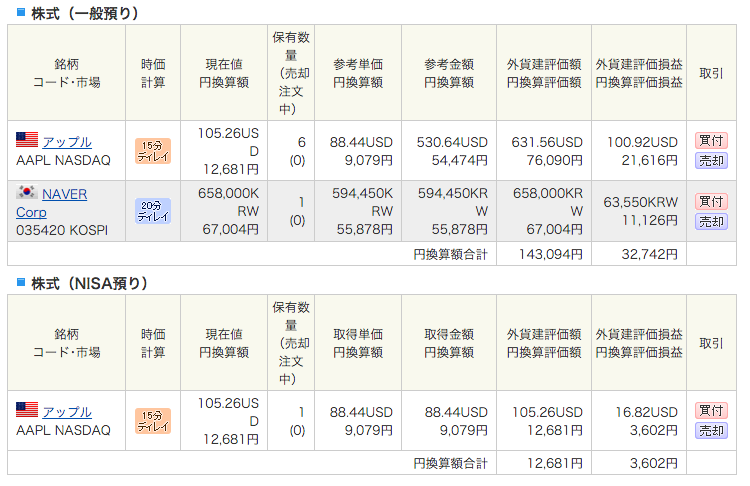Image resolution: width=750 pixels, height=486 pixels.
Task: Click US flag icon in 一般預り Apple row
Action: (27, 140)
